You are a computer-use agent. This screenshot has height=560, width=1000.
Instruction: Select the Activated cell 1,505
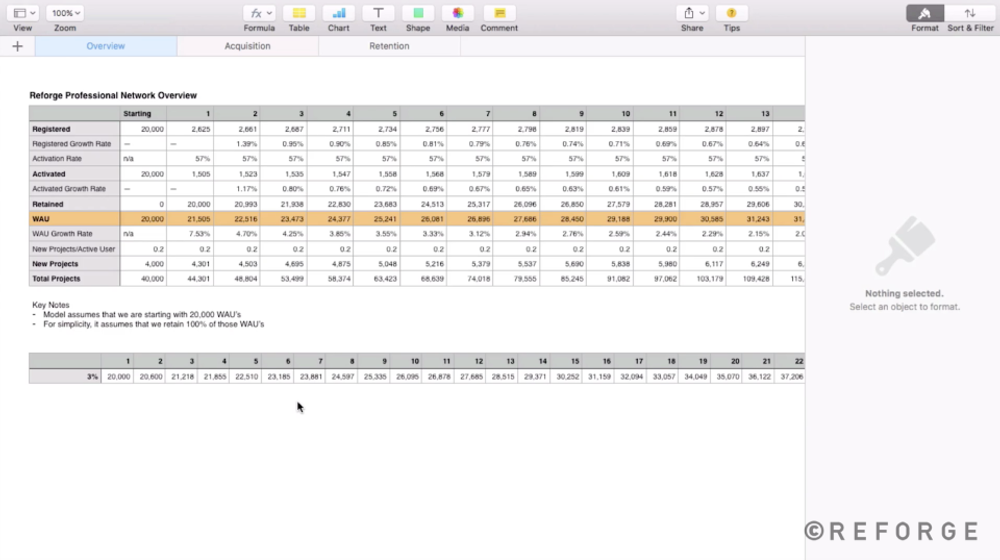click(x=190, y=173)
